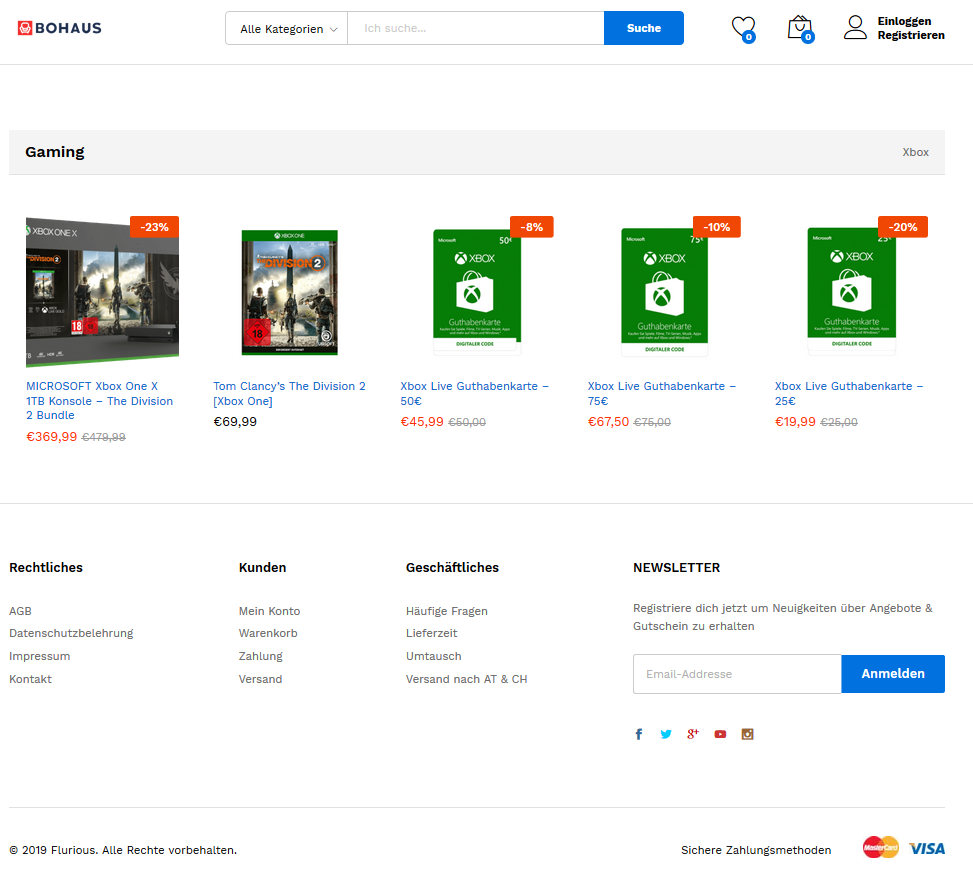973x874 pixels.
Task: Open the Xbox One X bundle thumbnail
Action: [102, 292]
